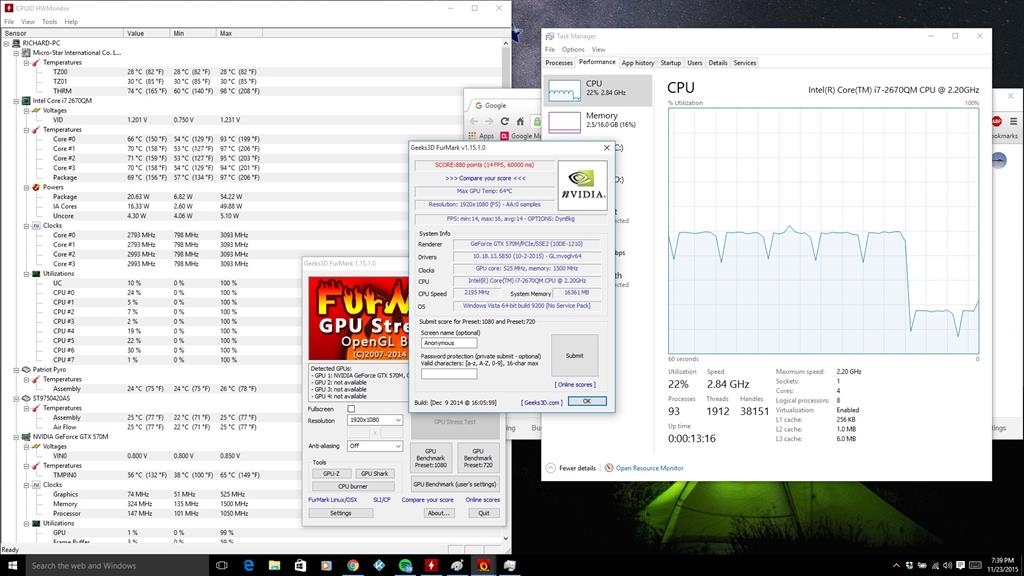Screen dimensions: 1024x576
Task: Open the volume control in the system tray
Action: pos(948,566)
